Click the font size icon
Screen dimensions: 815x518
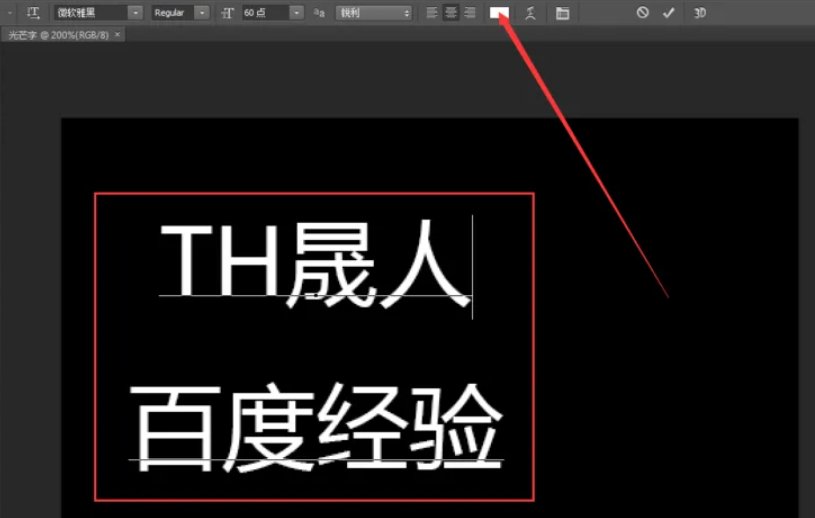point(227,13)
